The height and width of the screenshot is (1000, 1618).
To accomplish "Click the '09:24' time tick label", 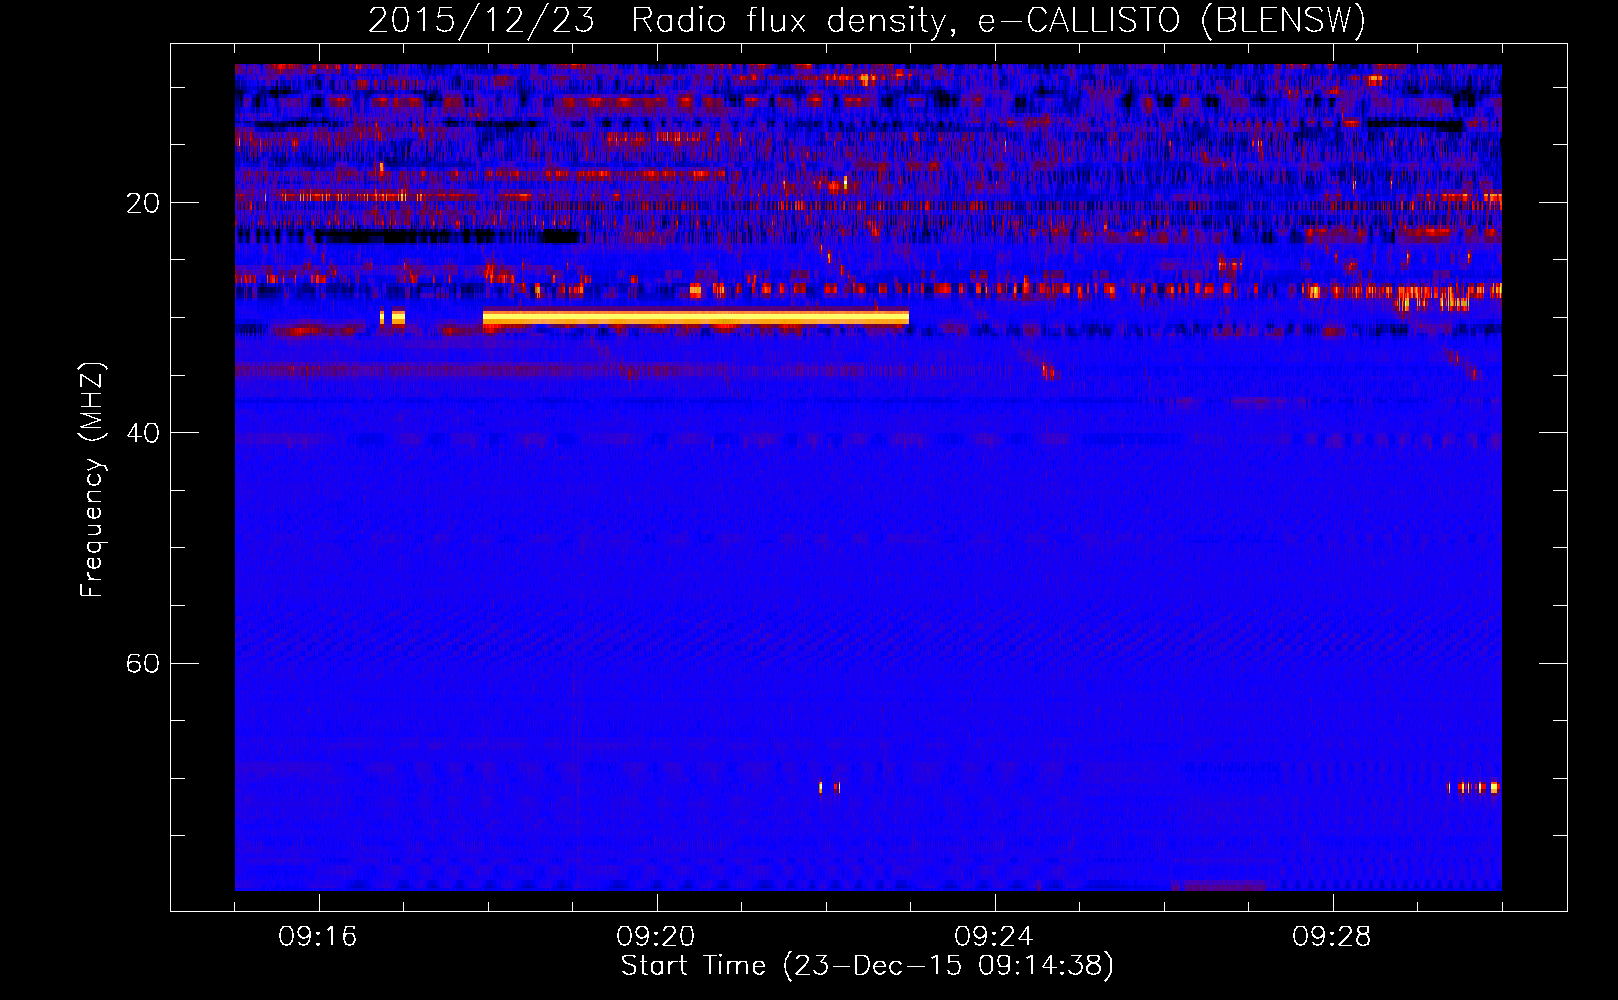I will tap(994, 937).
